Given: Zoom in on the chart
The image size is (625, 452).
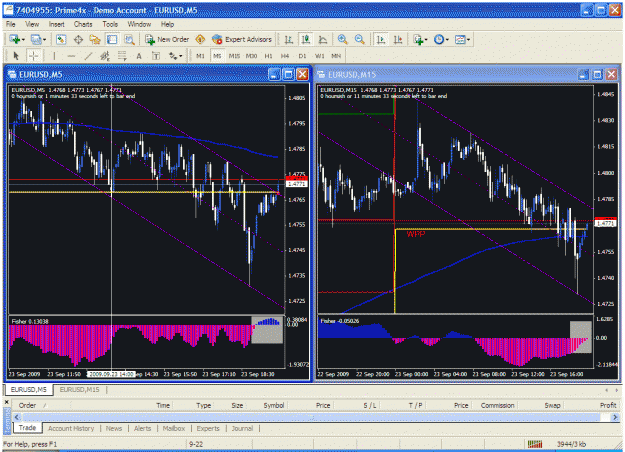Looking at the screenshot, I should (x=342, y=39).
